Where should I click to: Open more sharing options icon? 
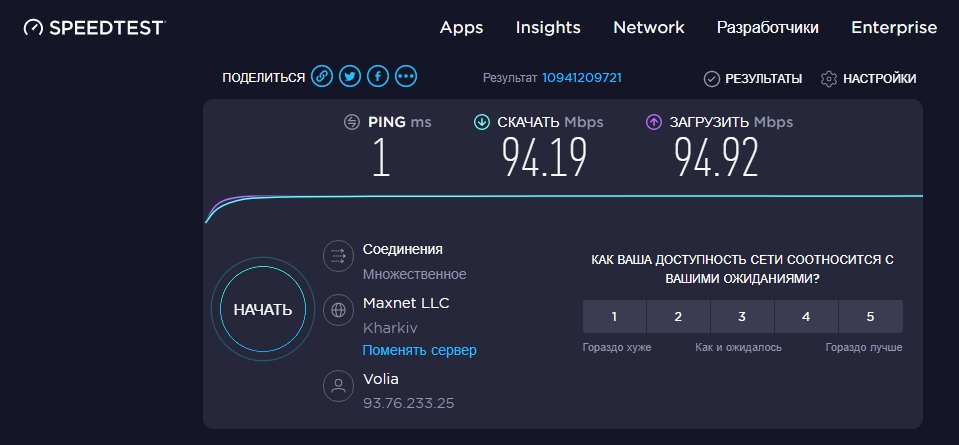405,76
